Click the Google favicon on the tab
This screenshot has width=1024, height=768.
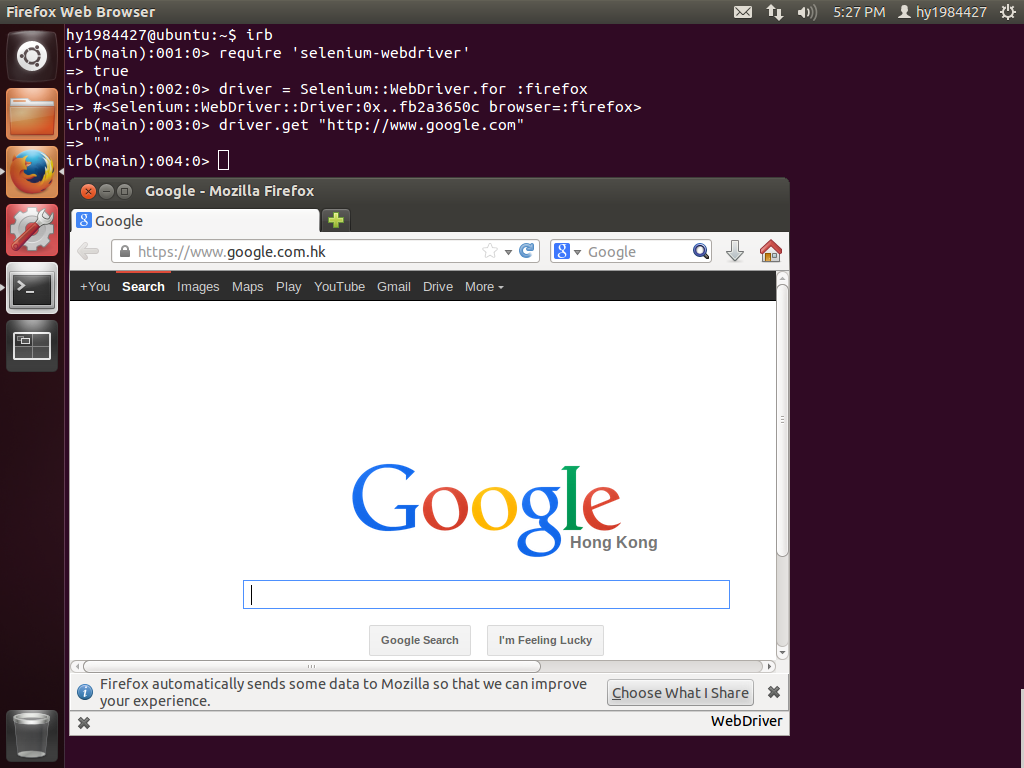tap(84, 220)
